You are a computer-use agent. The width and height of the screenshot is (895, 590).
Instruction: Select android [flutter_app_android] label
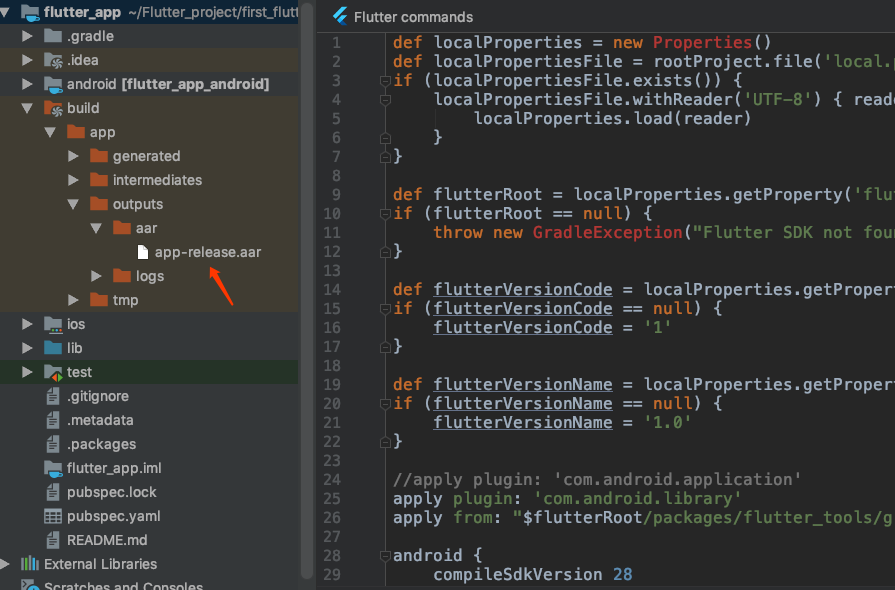coord(168,84)
